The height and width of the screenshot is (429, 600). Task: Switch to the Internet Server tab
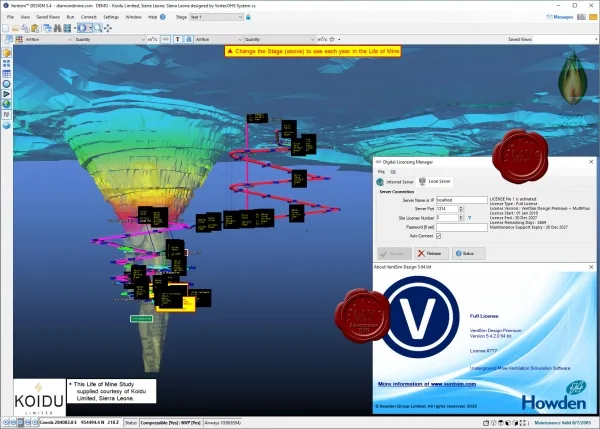pos(396,182)
